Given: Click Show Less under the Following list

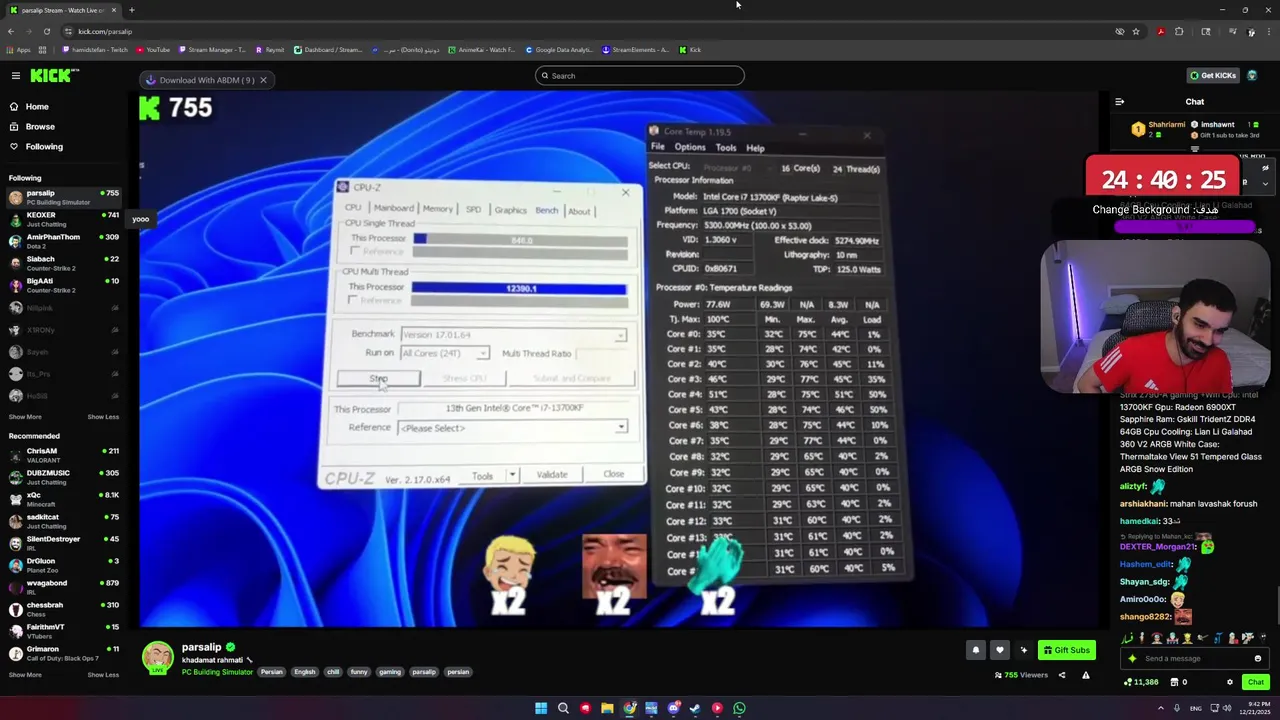Looking at the screenshot, I should coord(103,417).
